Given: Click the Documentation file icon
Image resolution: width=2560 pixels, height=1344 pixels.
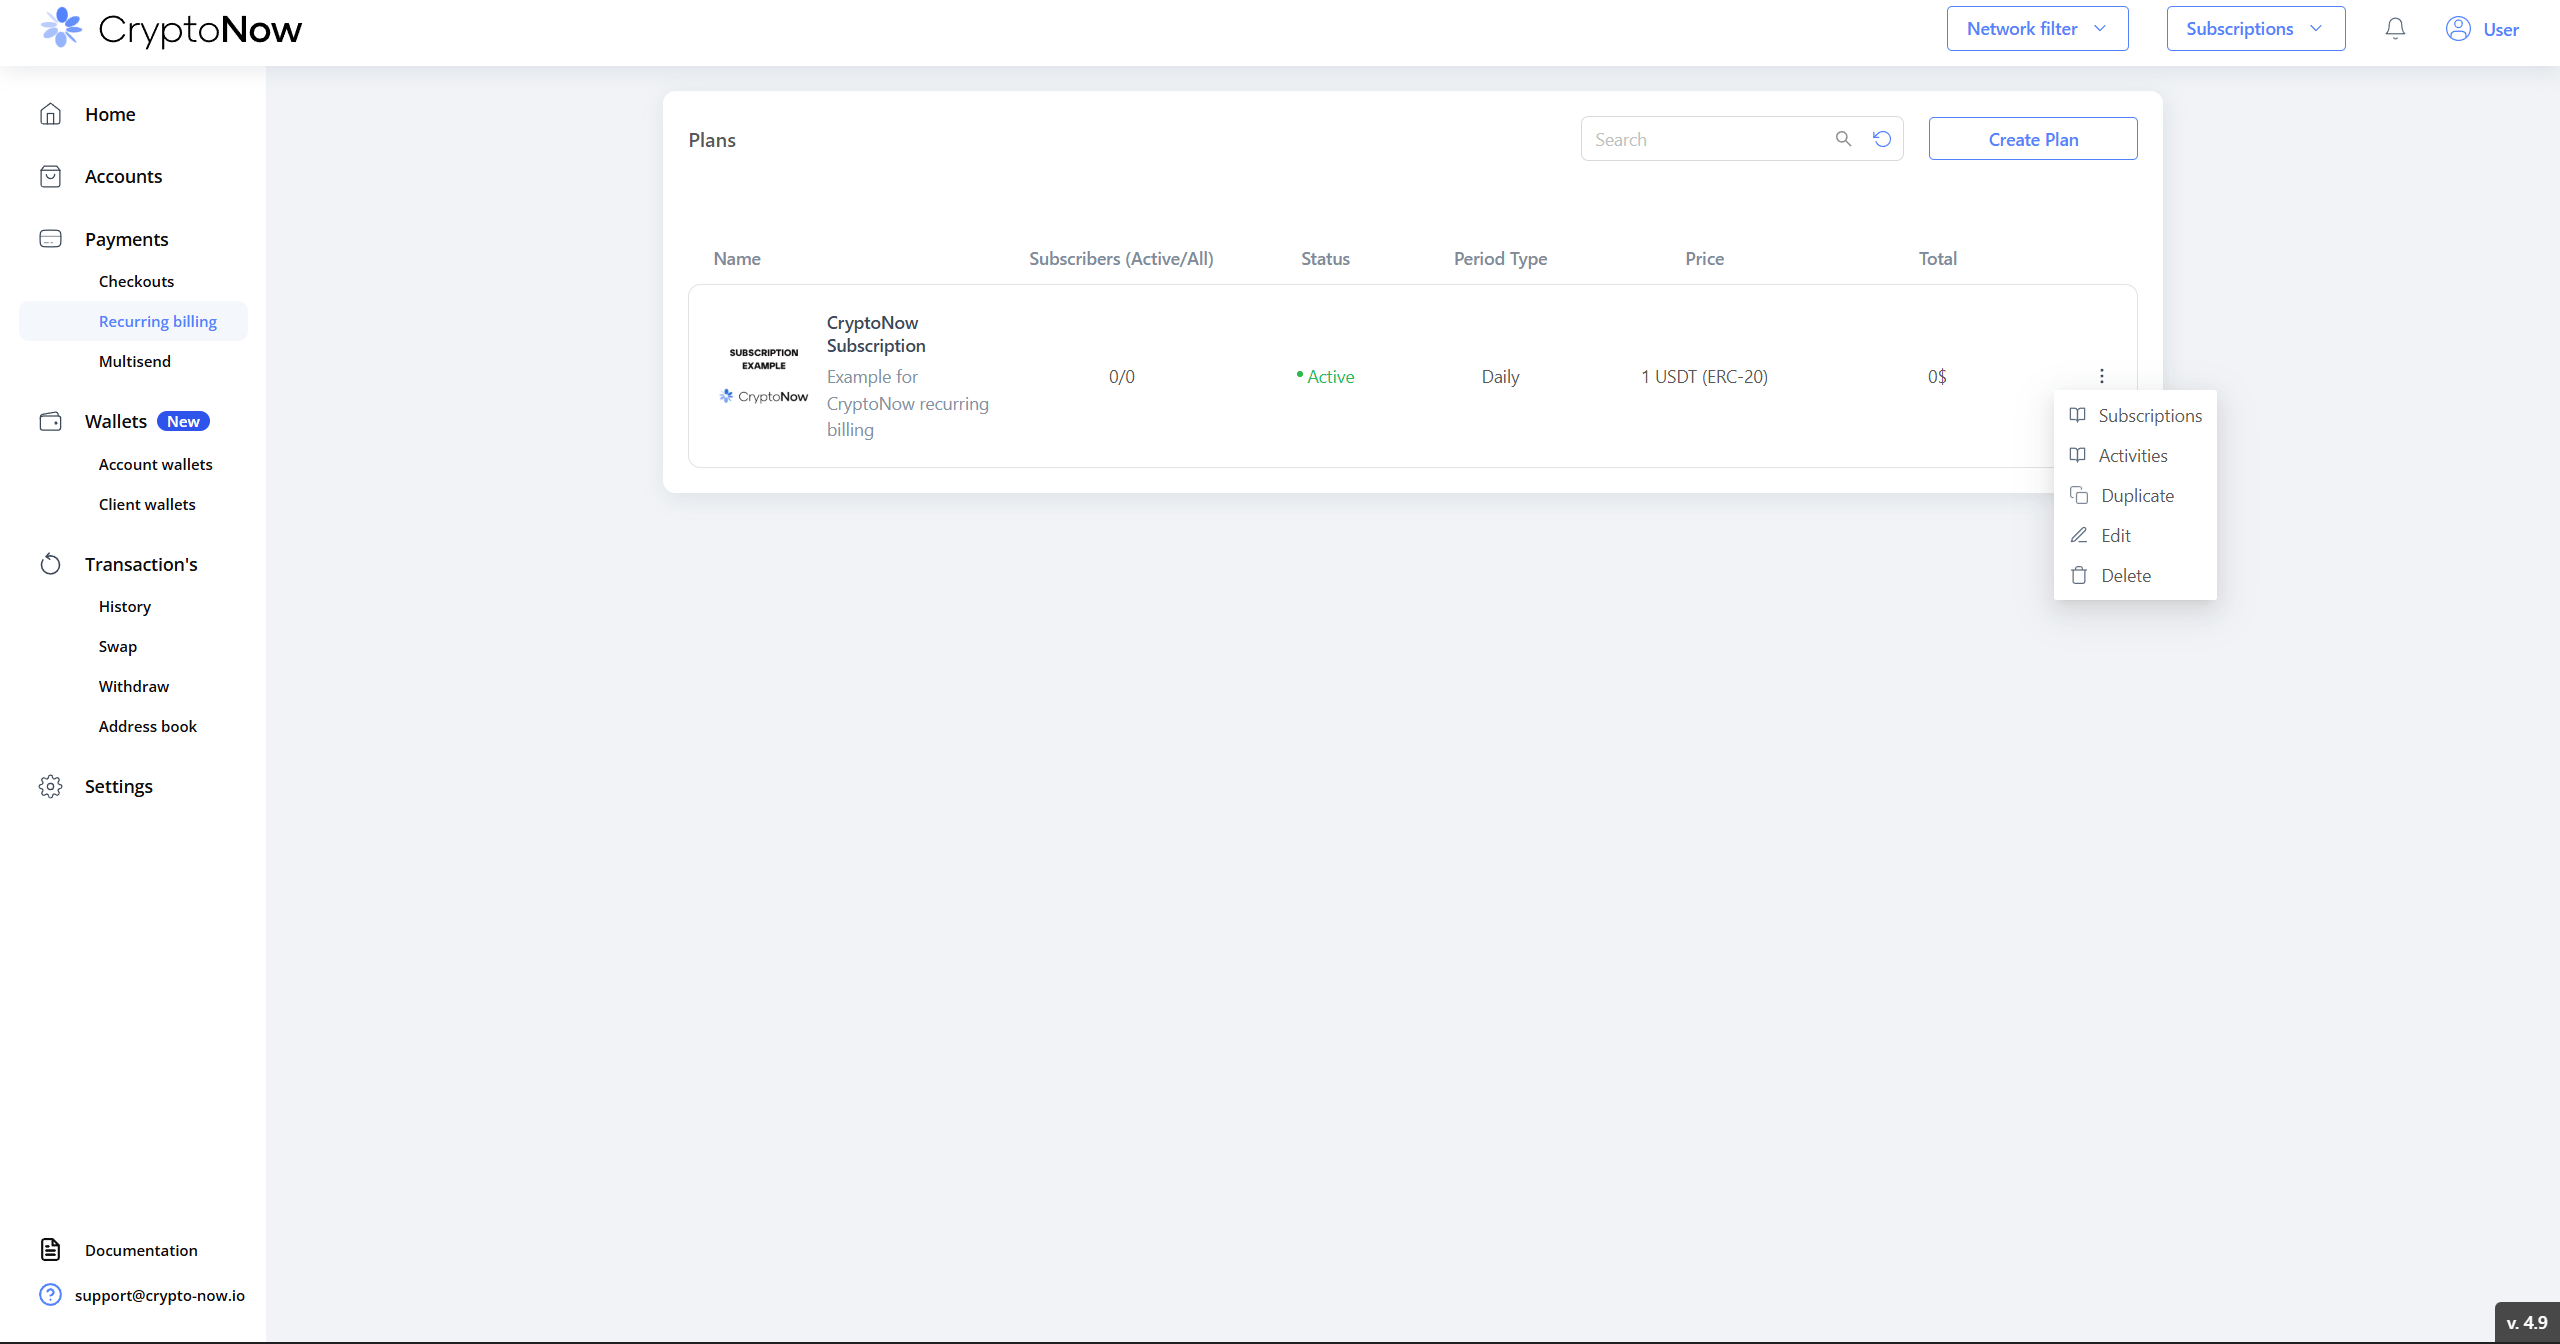Looking at the screenshot, I should [51, 1250].
